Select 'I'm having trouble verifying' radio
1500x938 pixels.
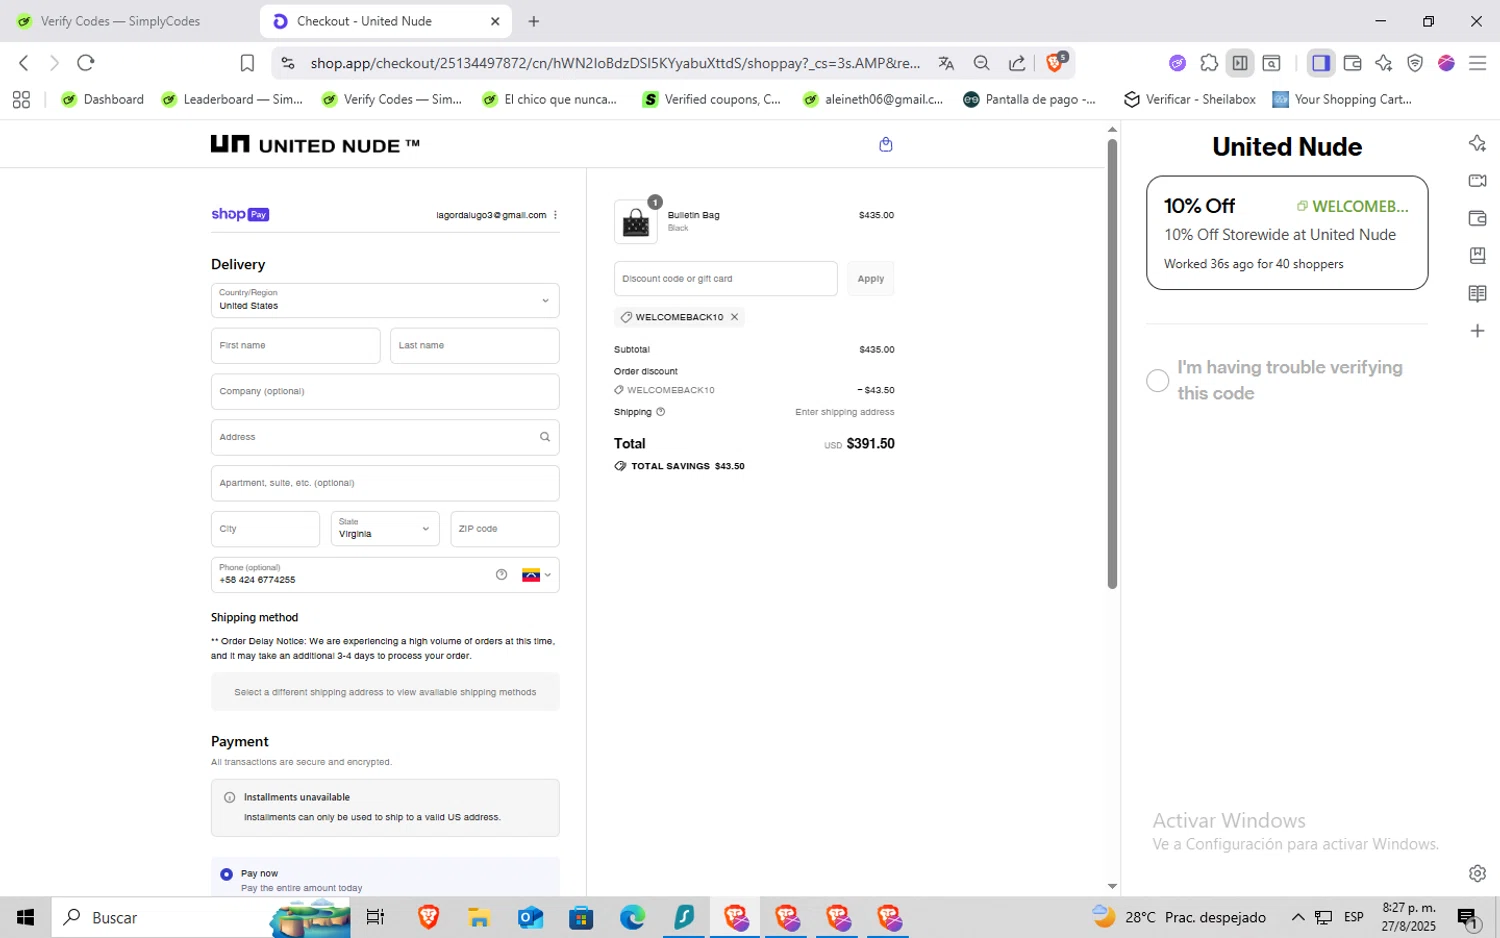(1157, 381)
